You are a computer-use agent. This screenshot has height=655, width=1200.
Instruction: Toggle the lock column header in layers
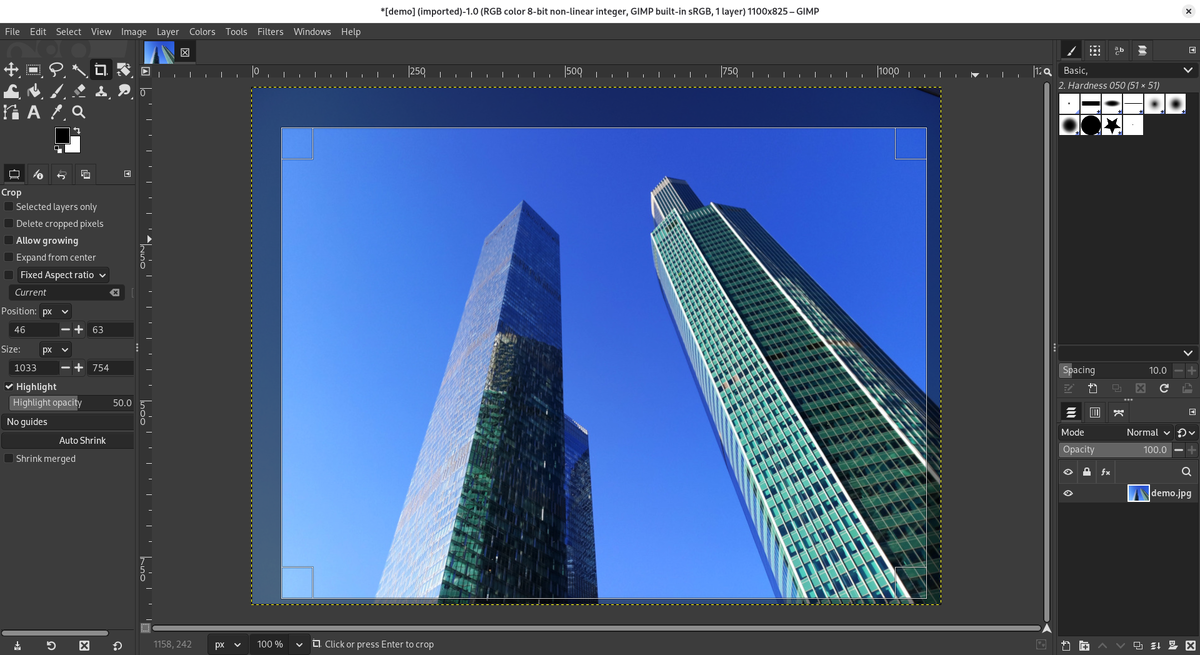click(1087, 472)
